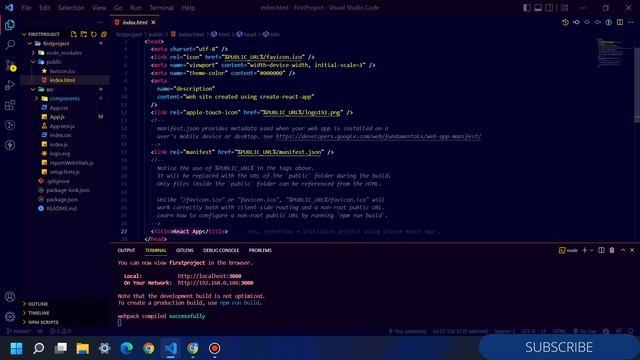Open README.md in the file tree
The width and height of the screenshot is (640, 360).
coord(61,209)
